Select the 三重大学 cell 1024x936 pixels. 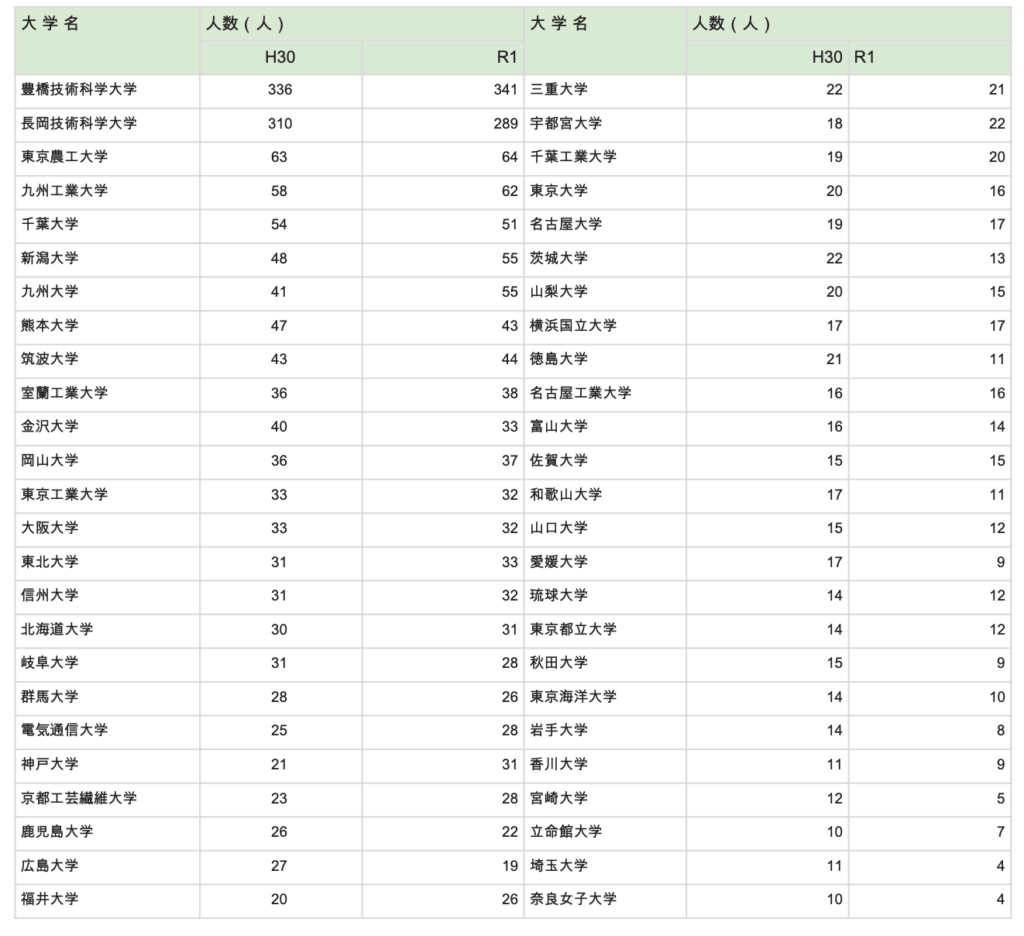click(x=559, y=90)
